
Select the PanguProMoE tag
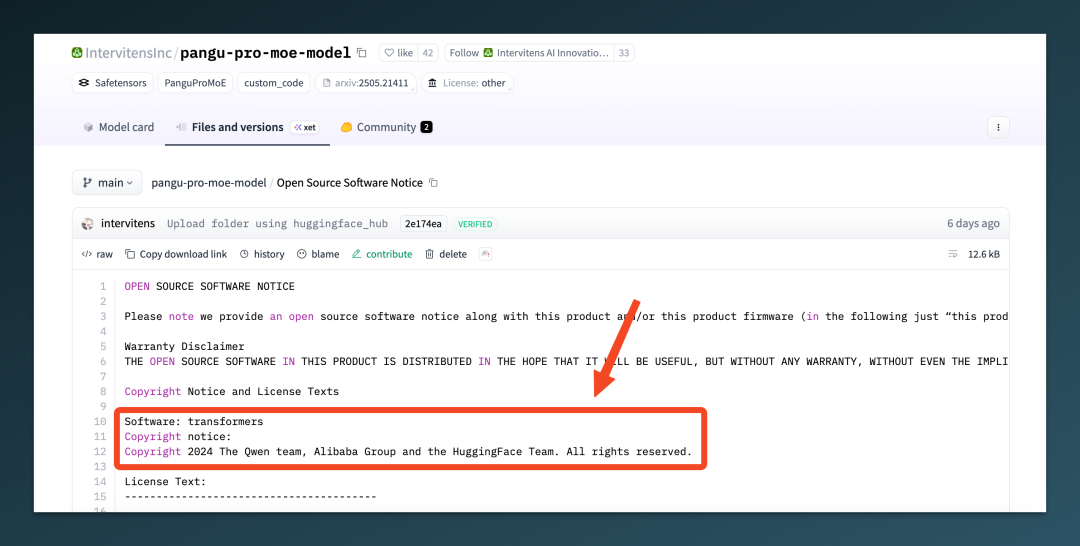pos(195,83)
